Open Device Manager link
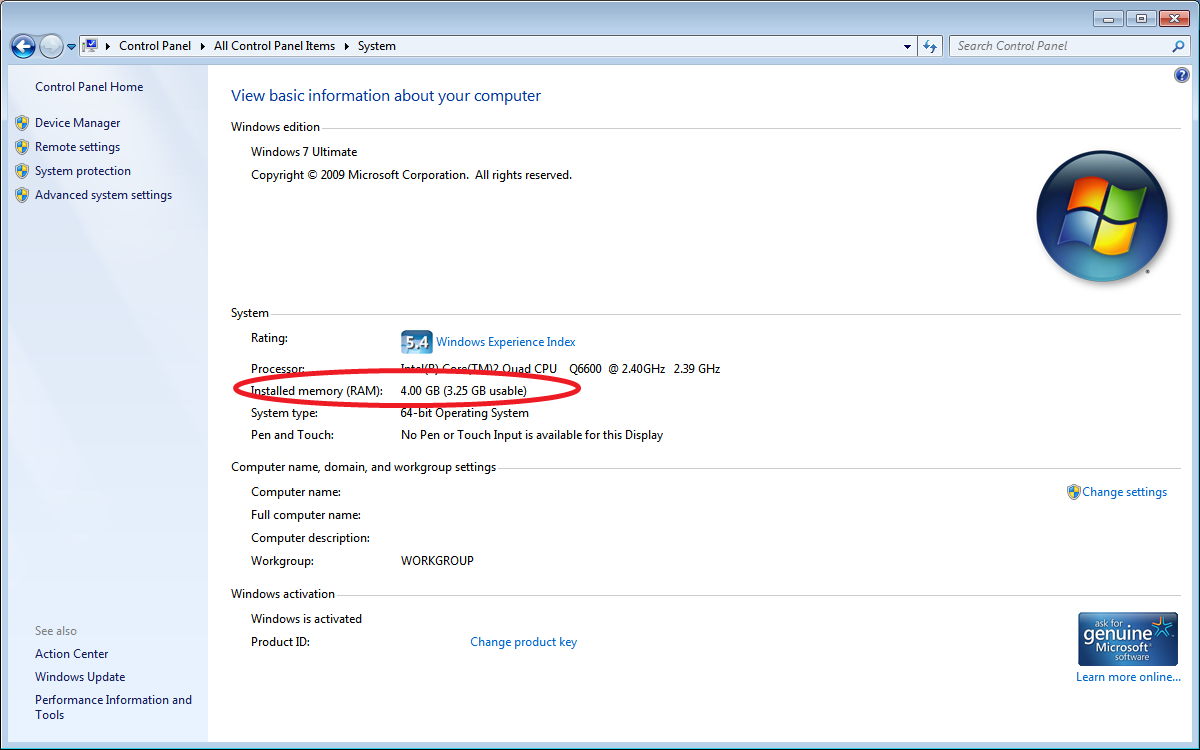Viewport: 1200px width, 750px height. 77,123
